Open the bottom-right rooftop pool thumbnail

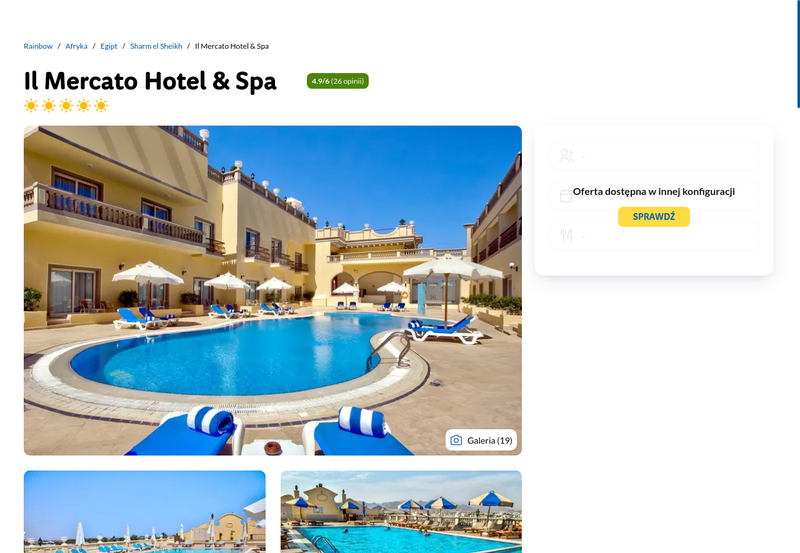[401, 512]
